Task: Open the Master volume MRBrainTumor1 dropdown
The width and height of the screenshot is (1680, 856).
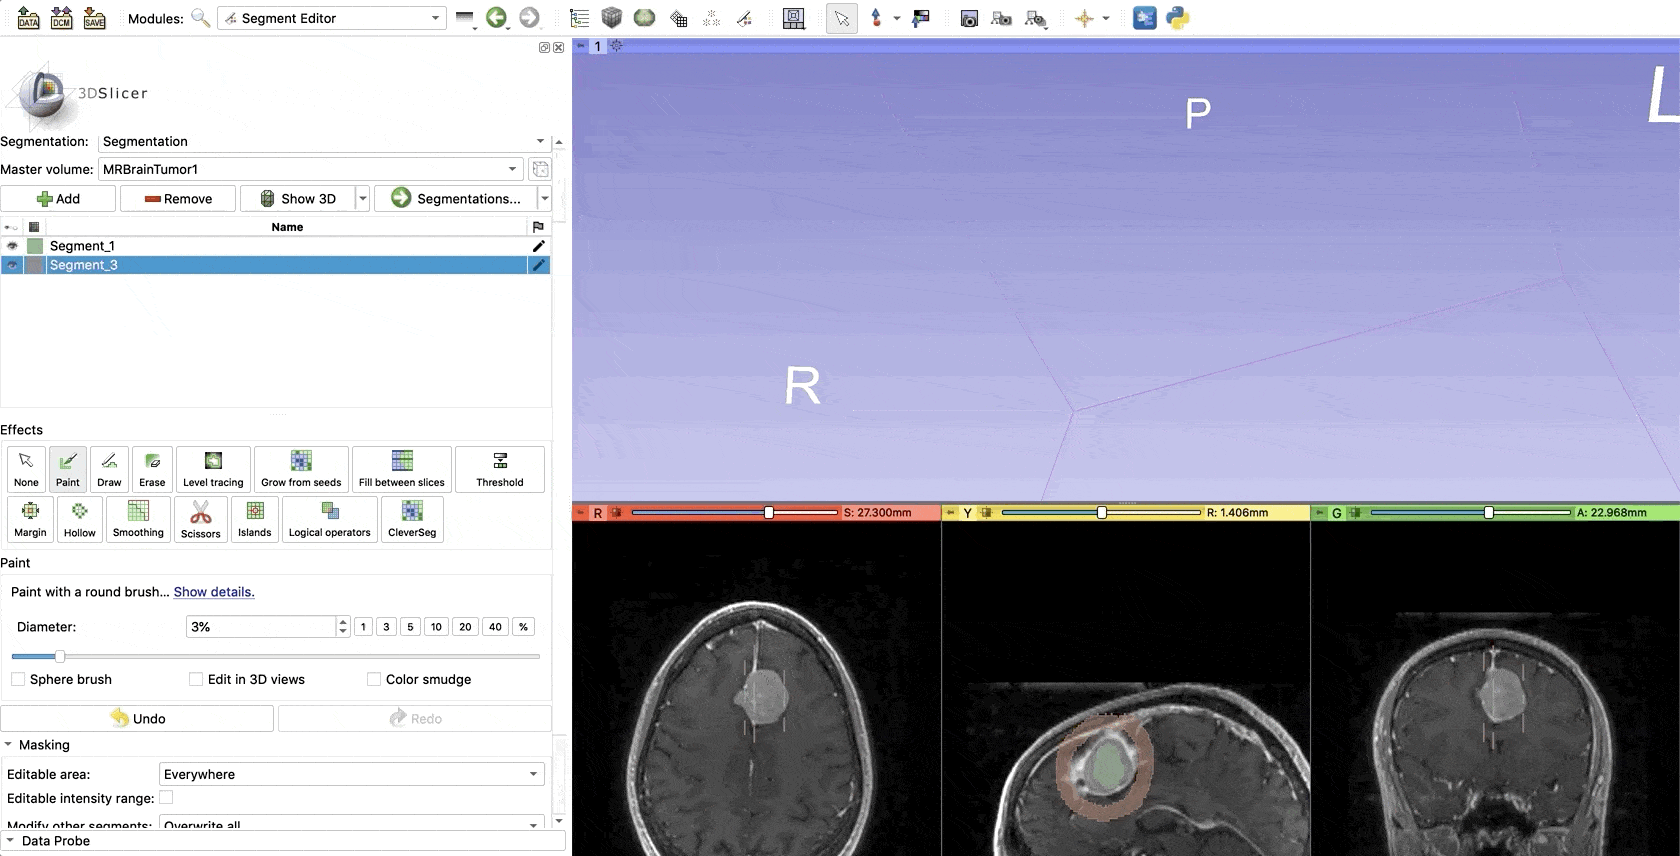Action: (x=311, y=169)
